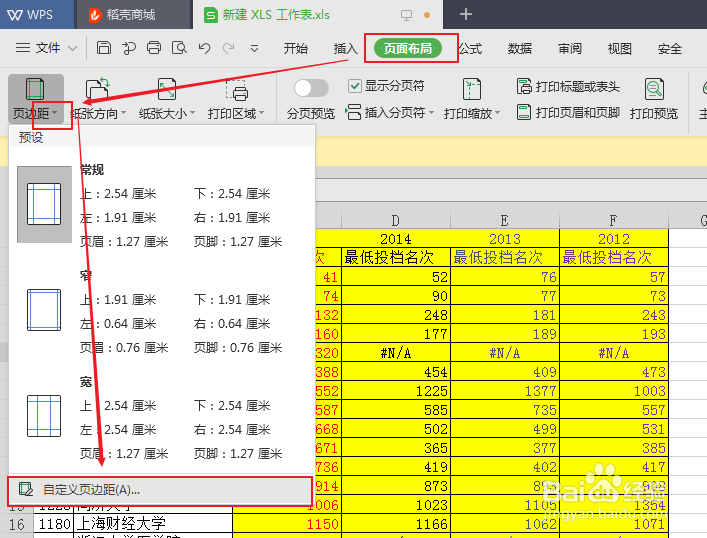Open the 纸张方向 orientation dropdown
The image size is (707, 538).
tap(124, 113)
